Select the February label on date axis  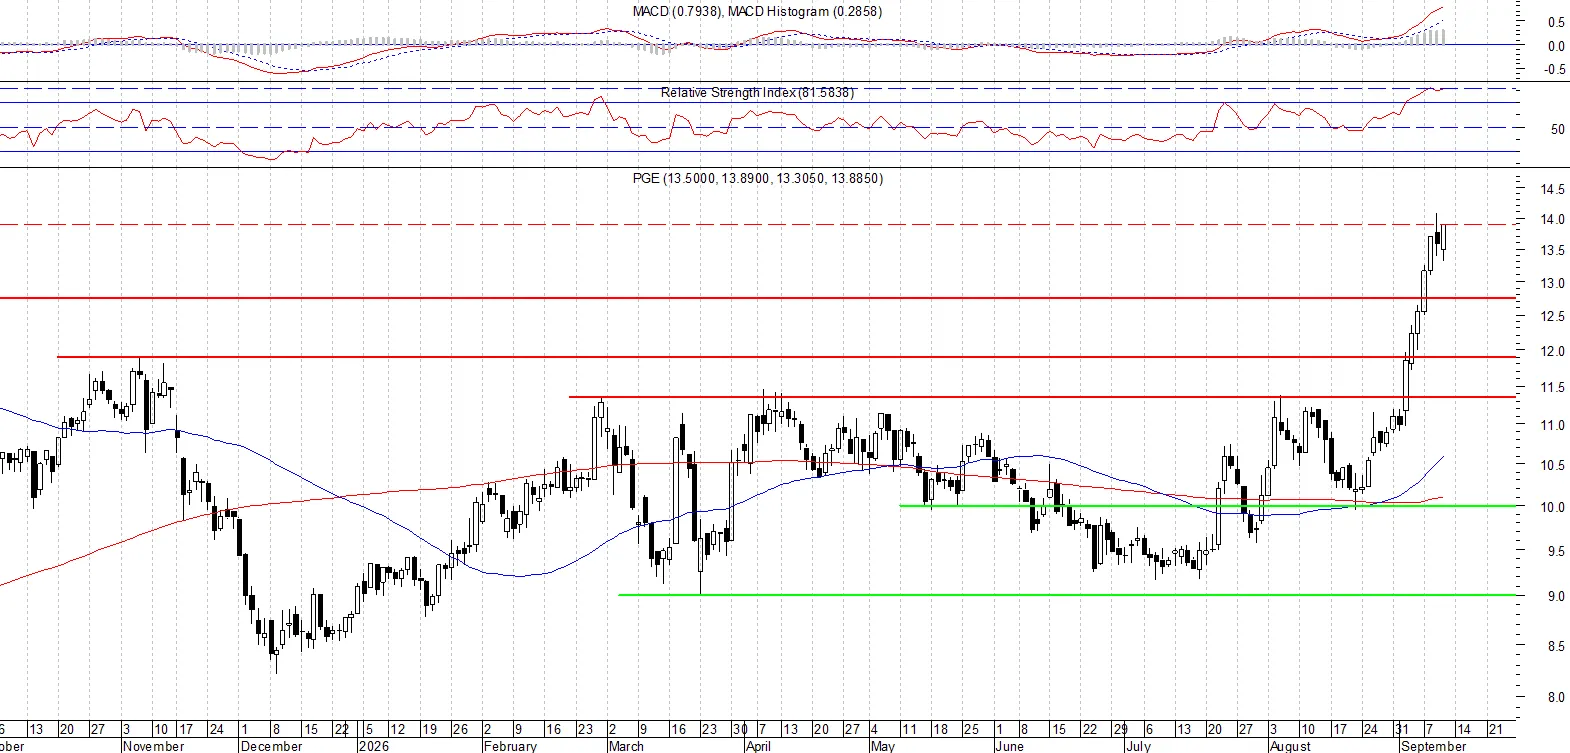510,746
